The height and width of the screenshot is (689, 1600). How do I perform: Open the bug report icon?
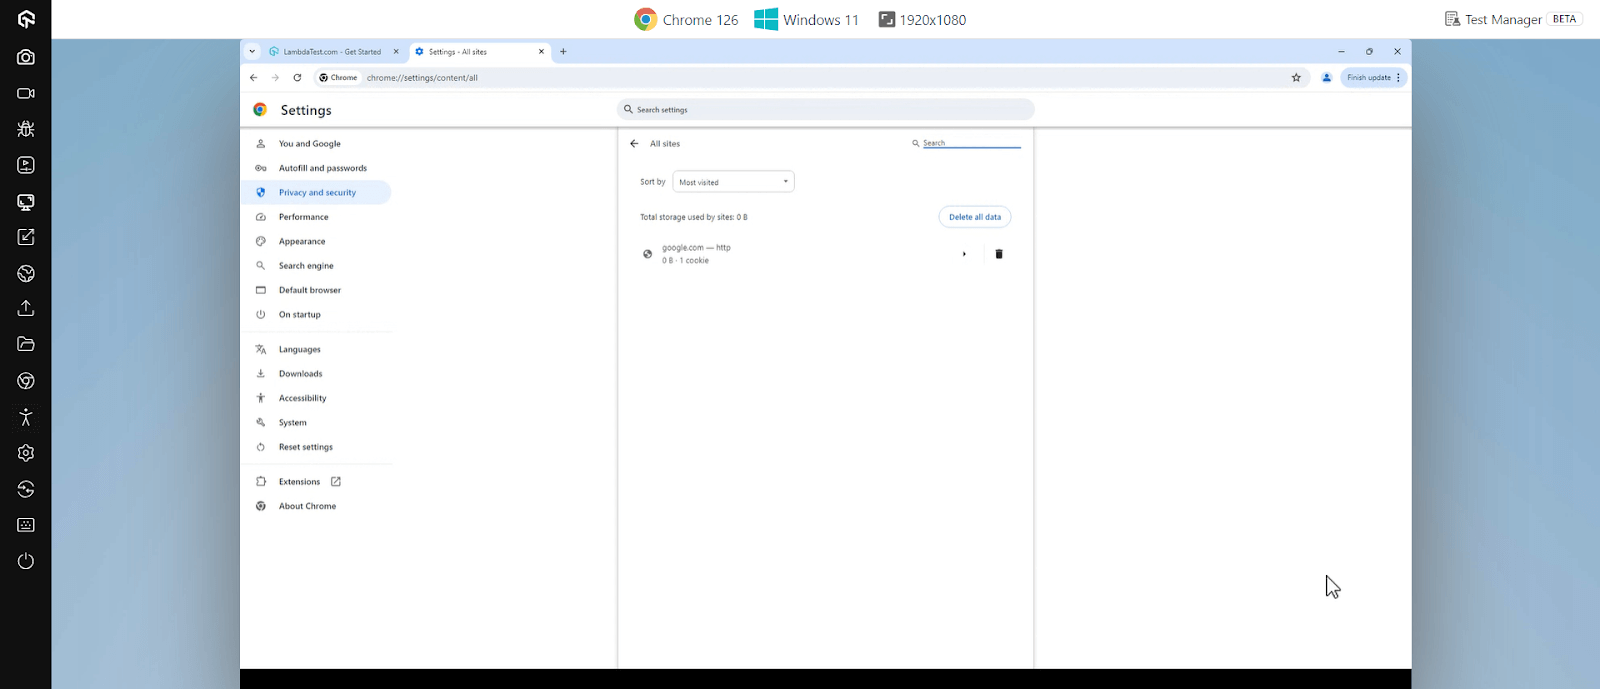(x=26, y=129)
